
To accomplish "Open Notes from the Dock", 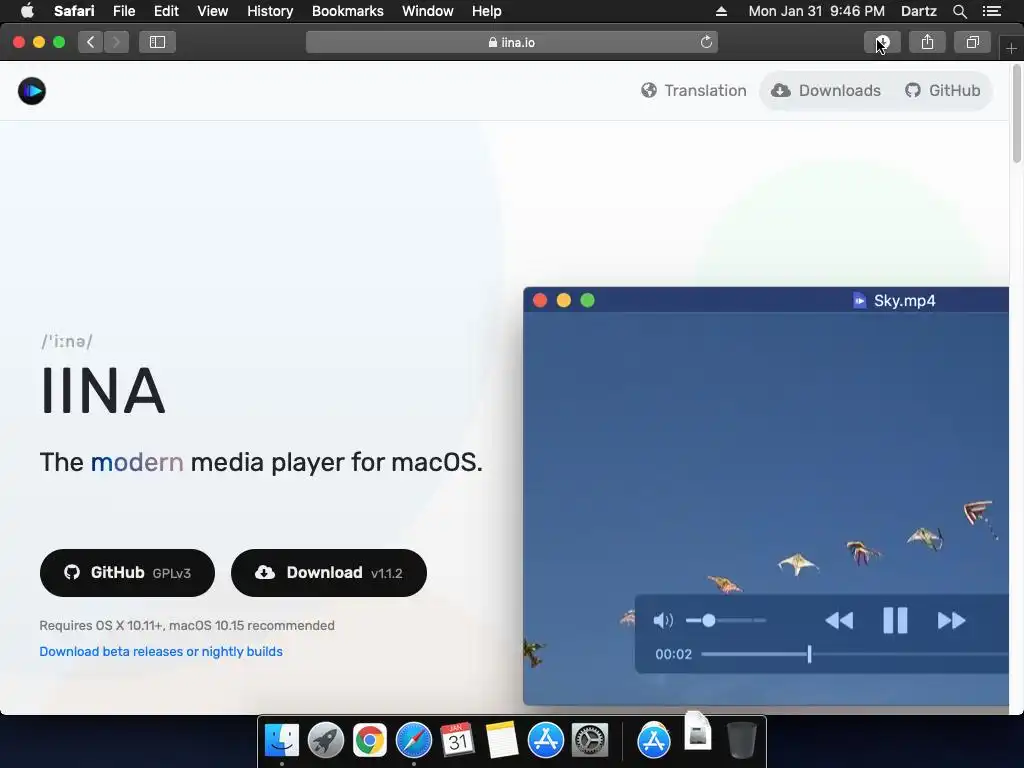I will click(x=502, y=740).
